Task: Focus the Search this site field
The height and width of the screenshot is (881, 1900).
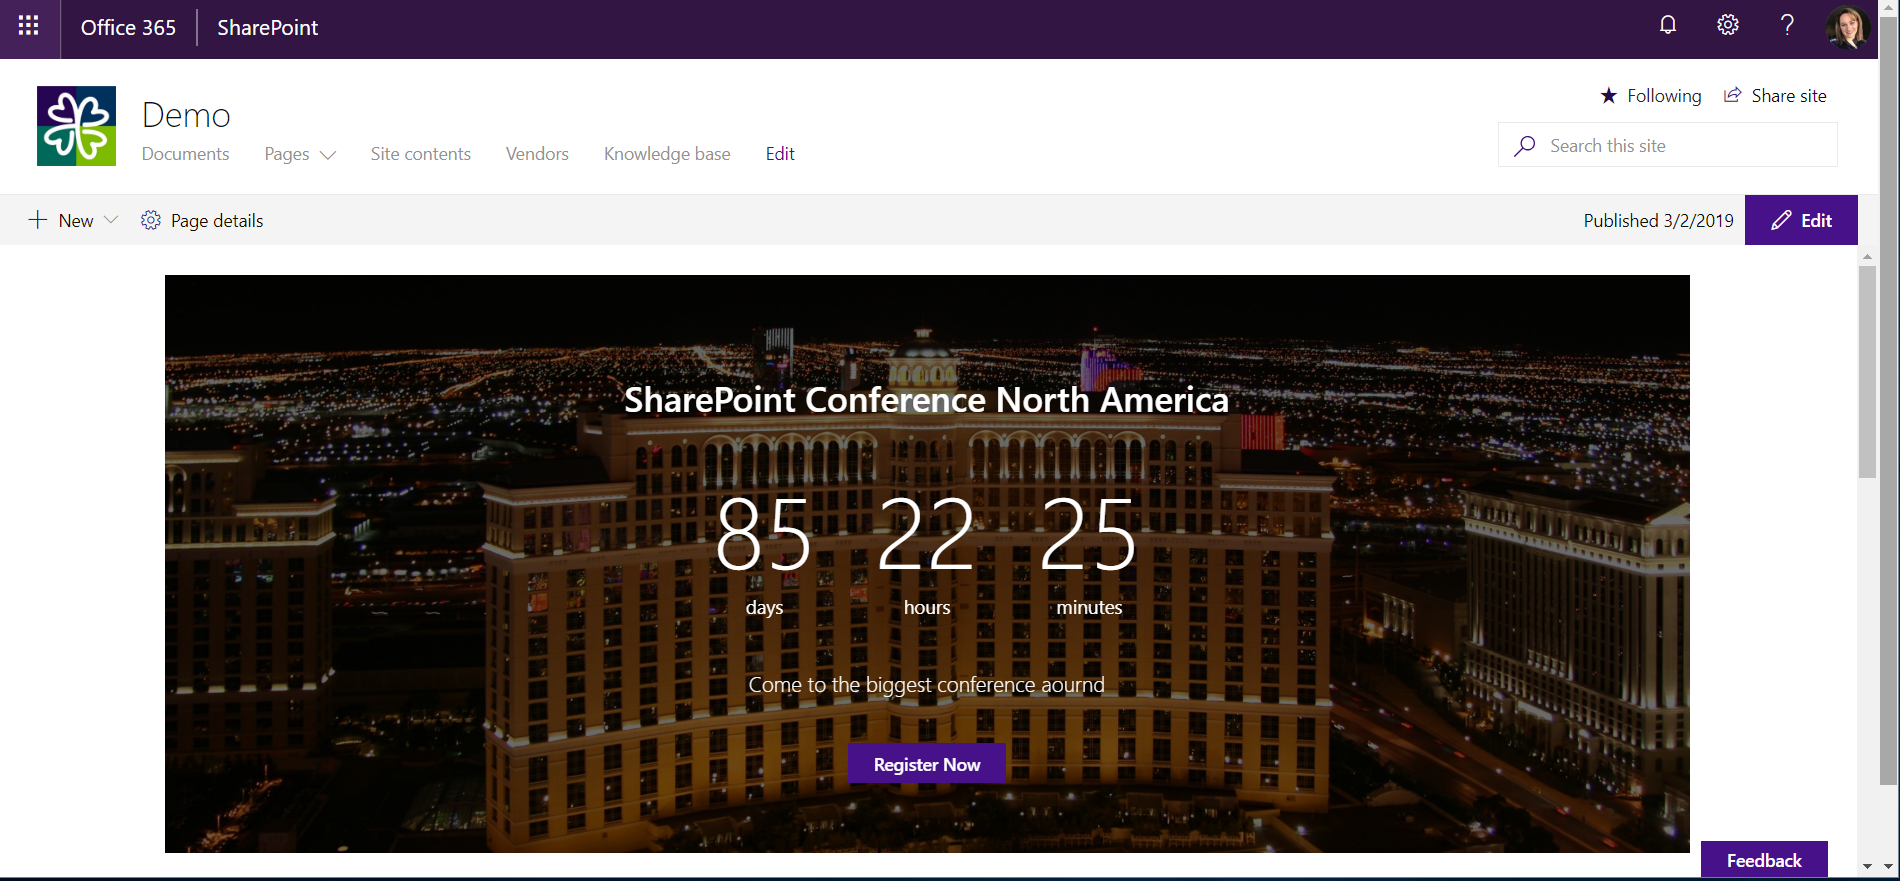Action: click(x=1668, y=145)
